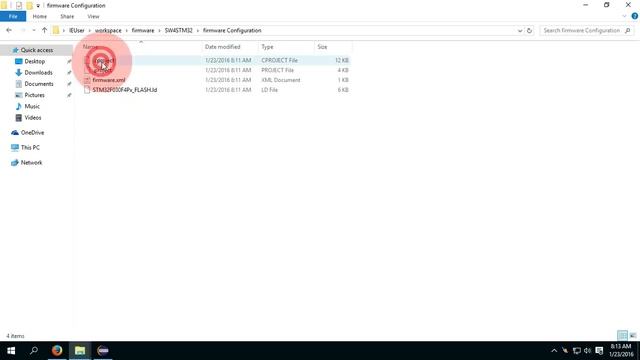
Task: Click the Back navigation arrow
Action: [9, 30]
